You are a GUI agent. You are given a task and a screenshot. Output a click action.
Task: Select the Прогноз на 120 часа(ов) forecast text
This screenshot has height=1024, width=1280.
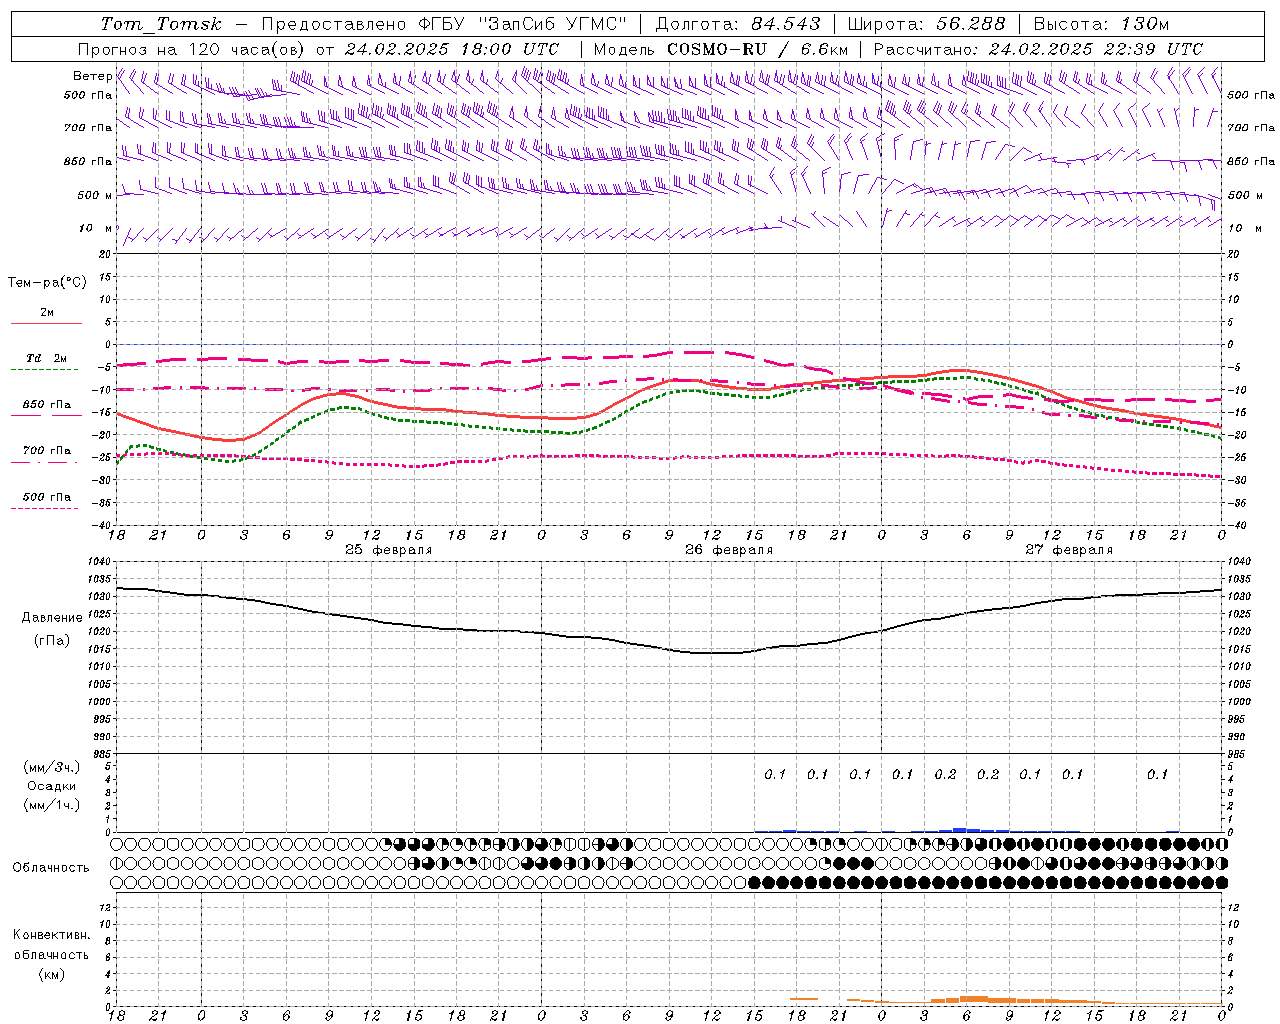click(x=192, y=49)
